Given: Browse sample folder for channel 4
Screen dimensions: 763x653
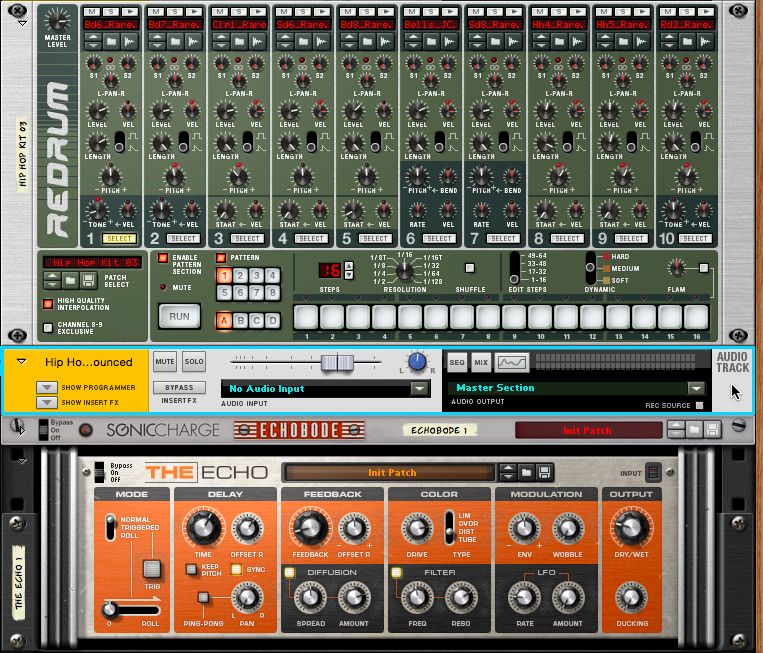Looking at the screenshot, I should (303, 42).
